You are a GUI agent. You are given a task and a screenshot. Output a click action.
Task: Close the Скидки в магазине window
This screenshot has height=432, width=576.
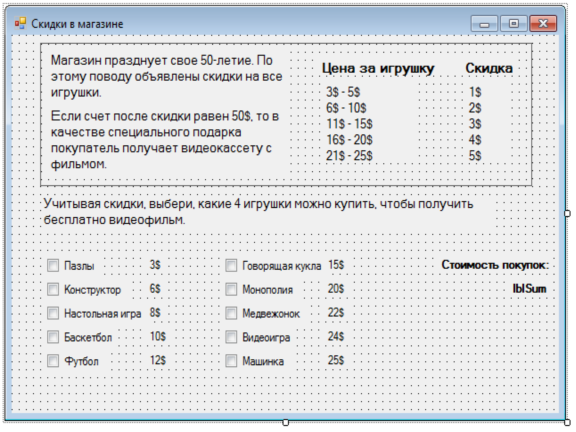coord(543,24)
